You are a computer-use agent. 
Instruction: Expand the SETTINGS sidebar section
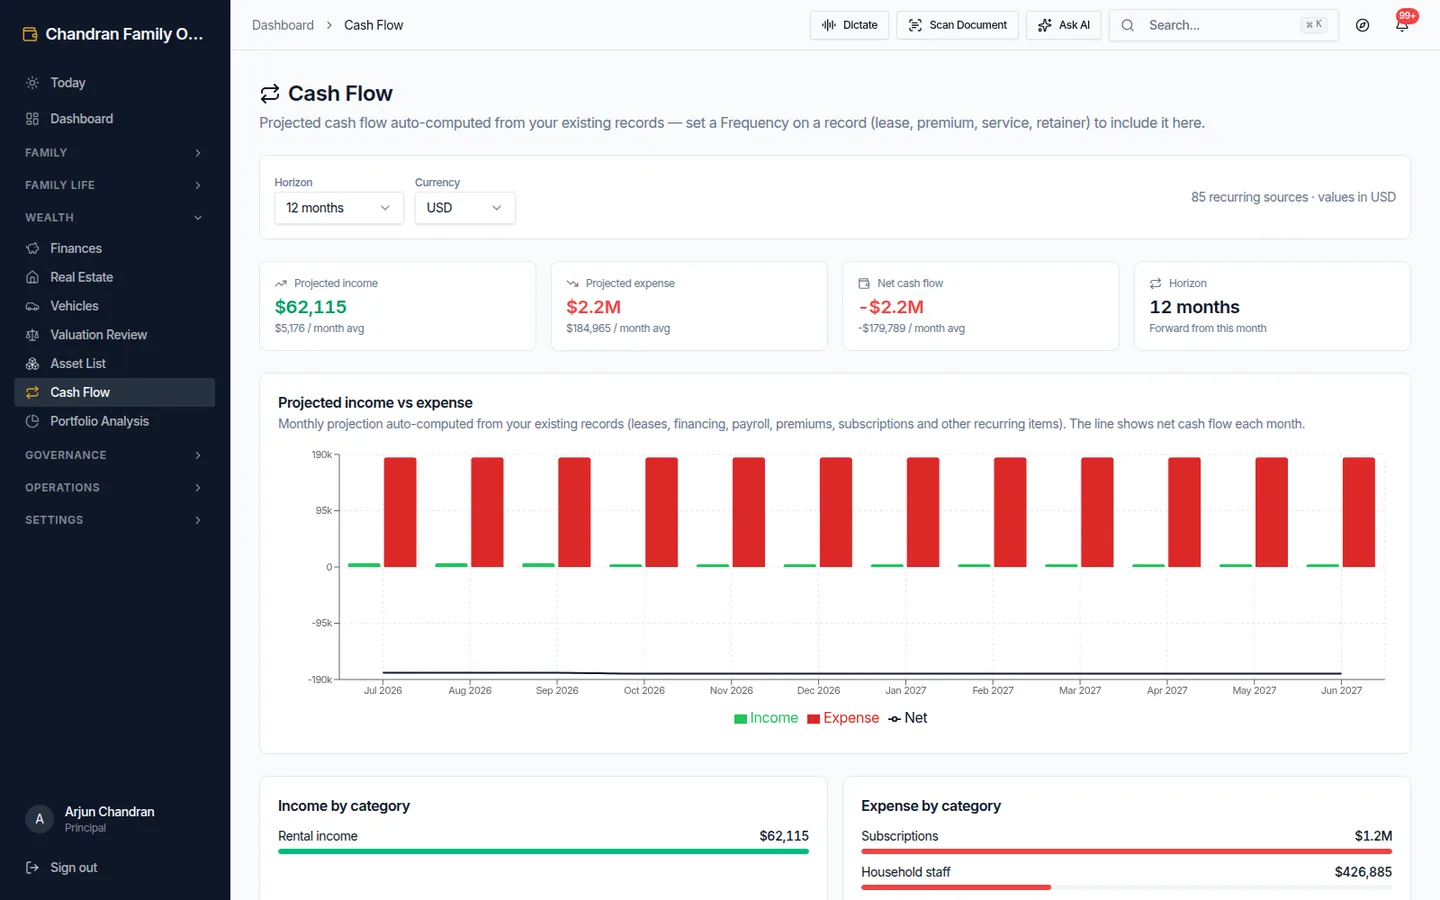point(114,520)
